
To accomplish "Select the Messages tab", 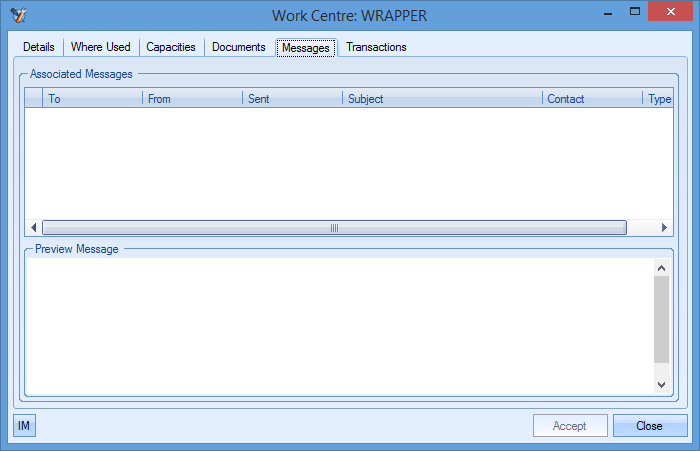I will [x=306, y=47].
